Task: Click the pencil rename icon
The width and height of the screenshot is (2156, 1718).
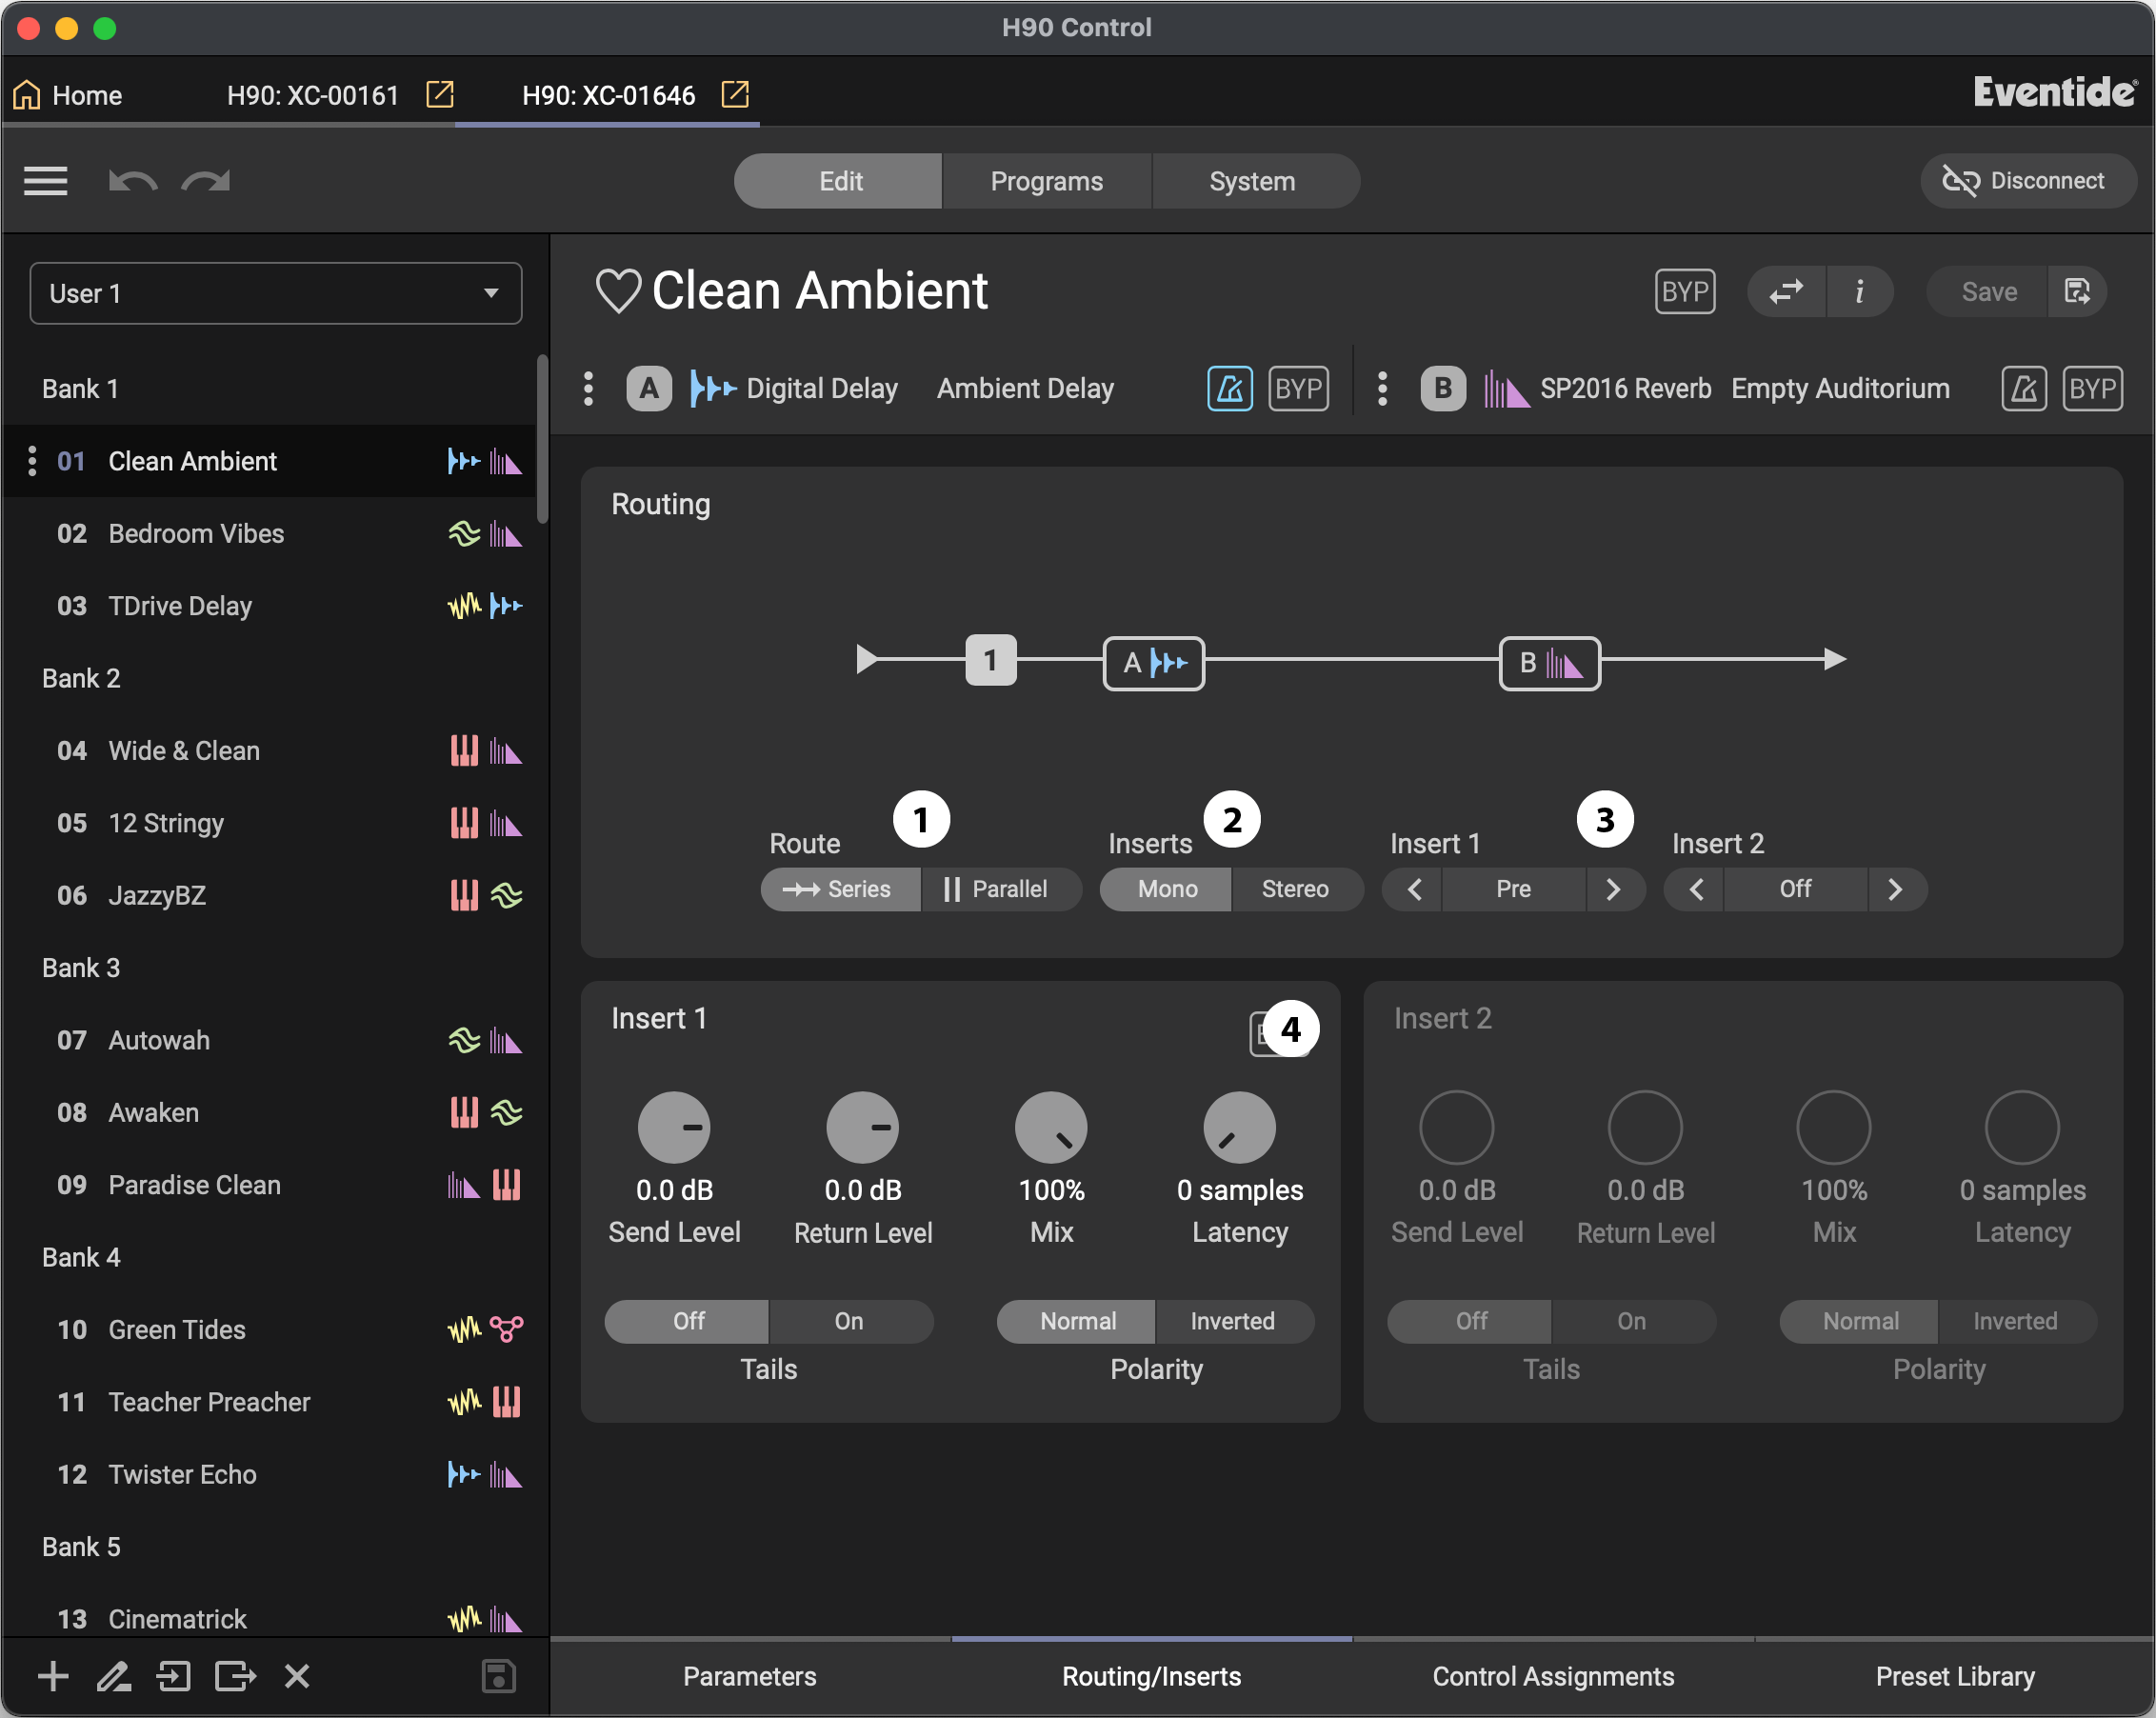Action: coord(113,1675)
